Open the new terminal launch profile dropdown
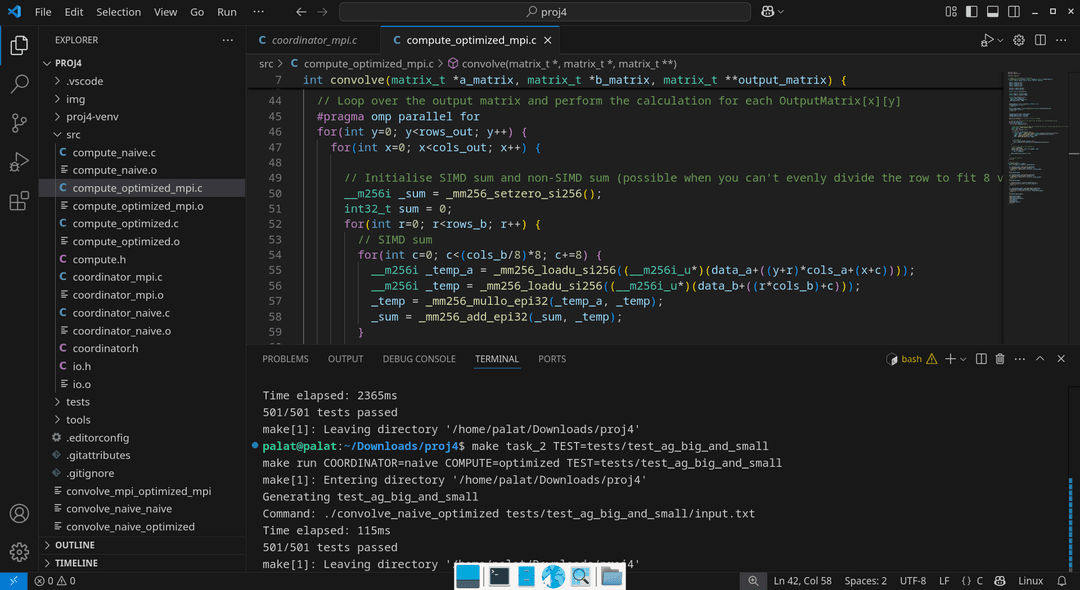The height and width of the screenshot is (590, 1080). click(x=964, y=359)
